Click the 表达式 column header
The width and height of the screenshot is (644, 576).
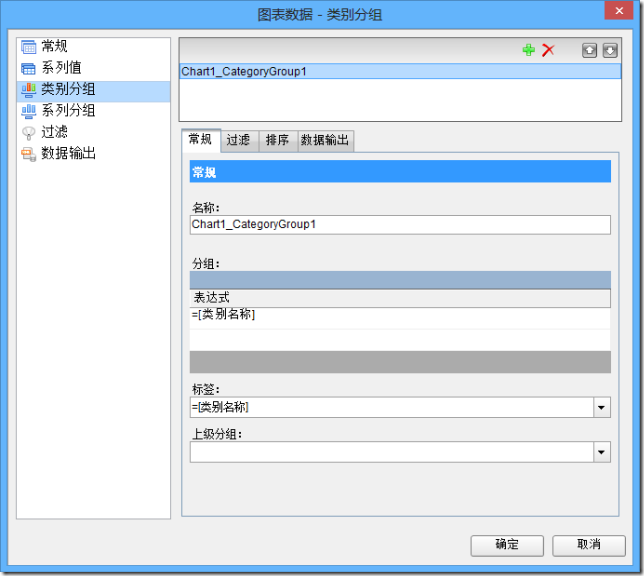pyautogui.click(x=400, y=298)
